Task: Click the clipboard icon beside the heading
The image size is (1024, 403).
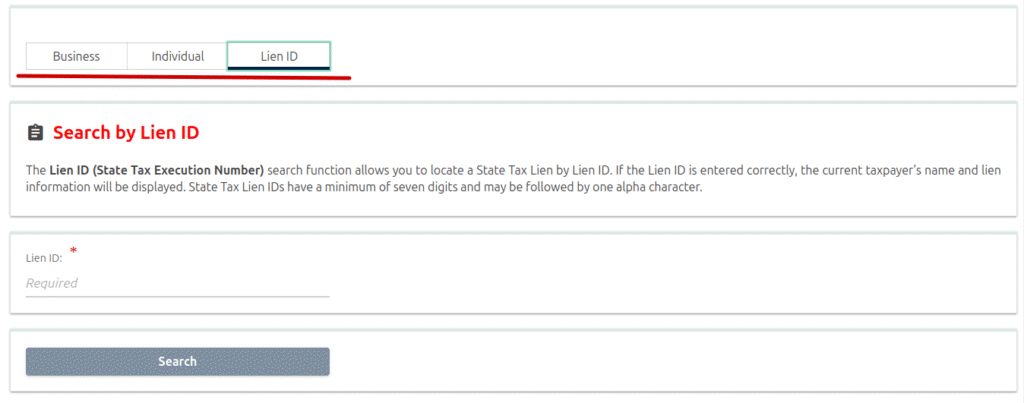Action: (35, 132)
